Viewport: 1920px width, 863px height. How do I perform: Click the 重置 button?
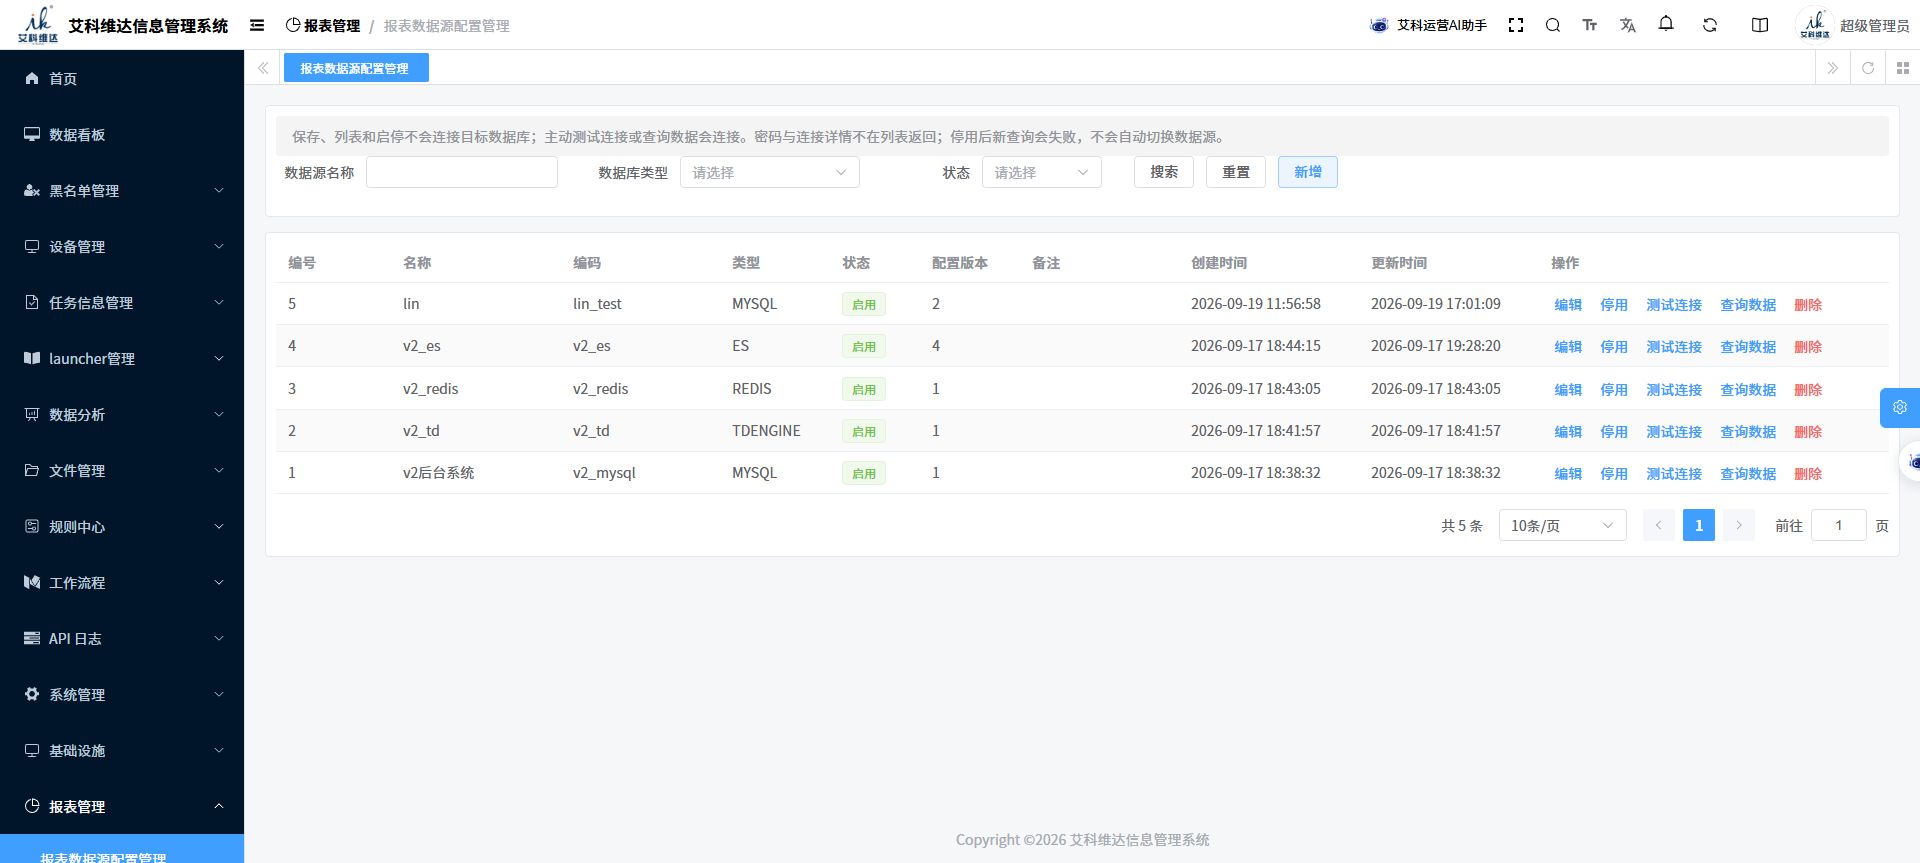1236,172
